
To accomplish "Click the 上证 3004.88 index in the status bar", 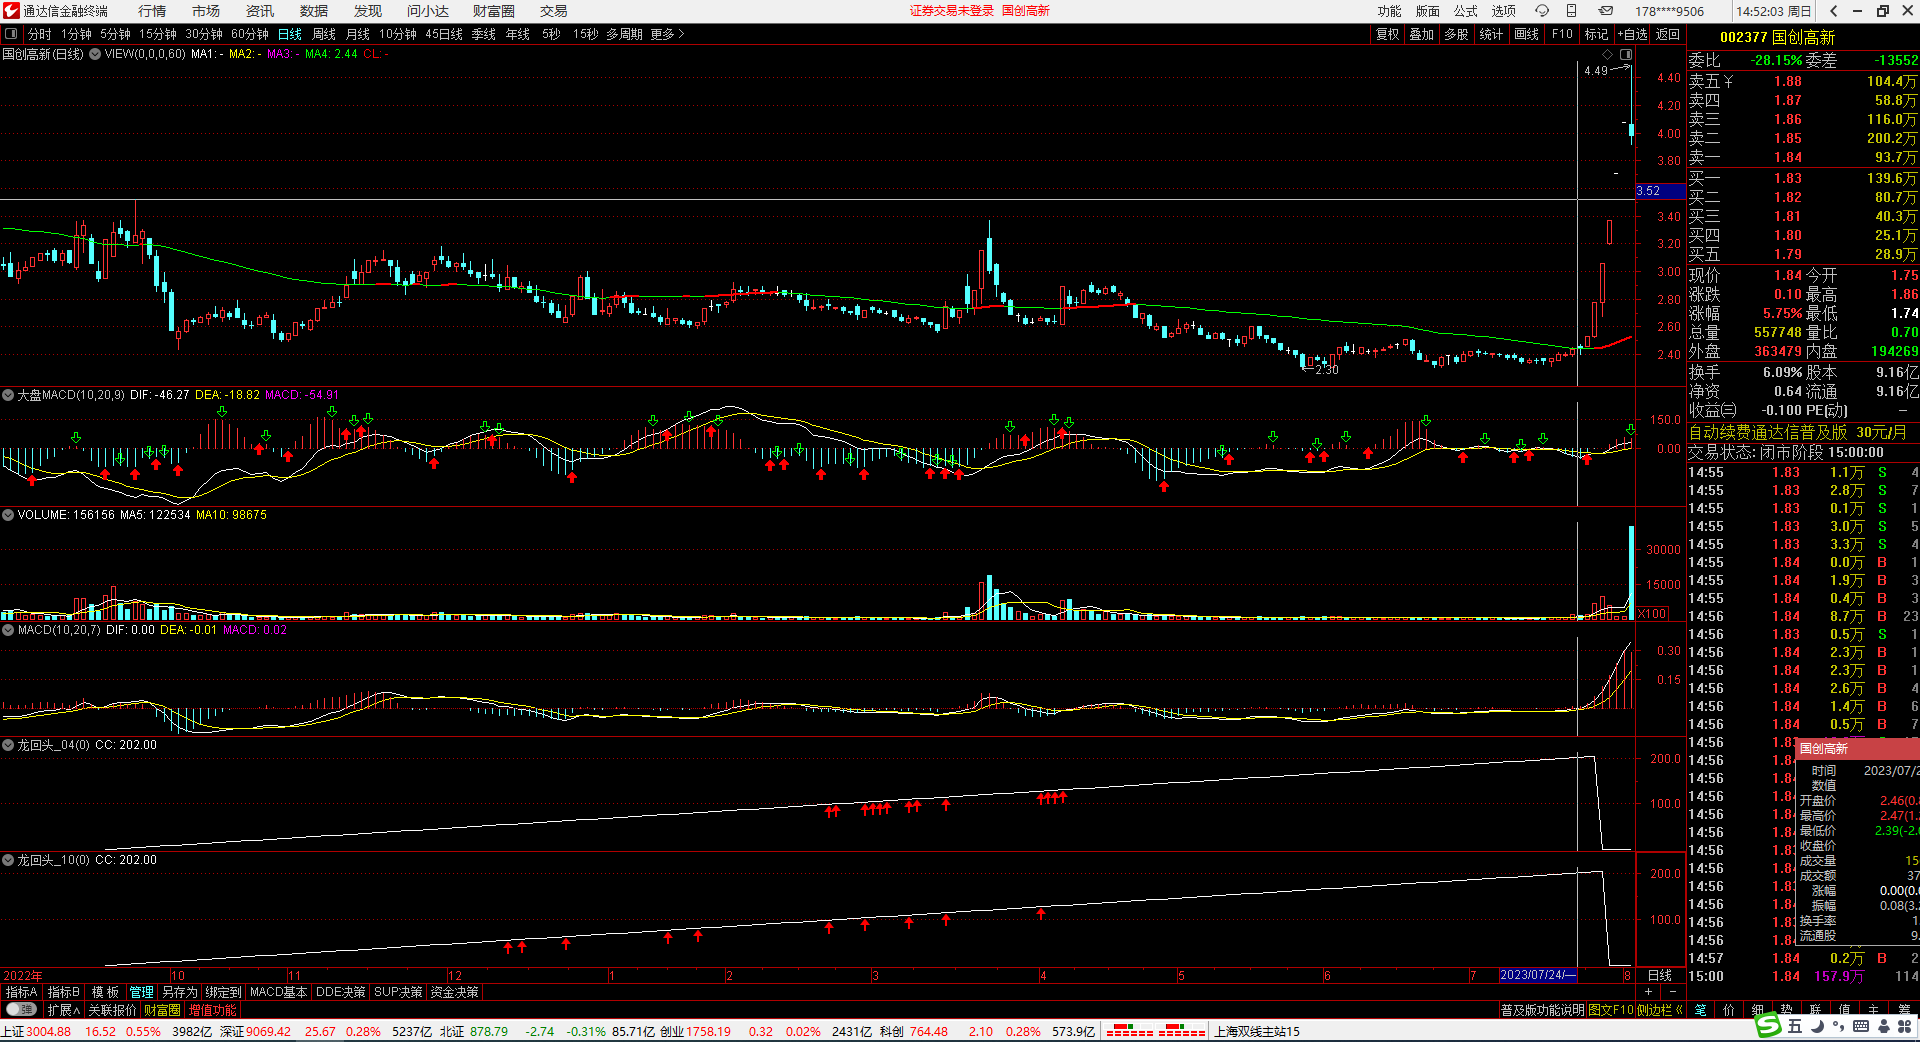I will pyautogui.click(x=37, y=1031).
